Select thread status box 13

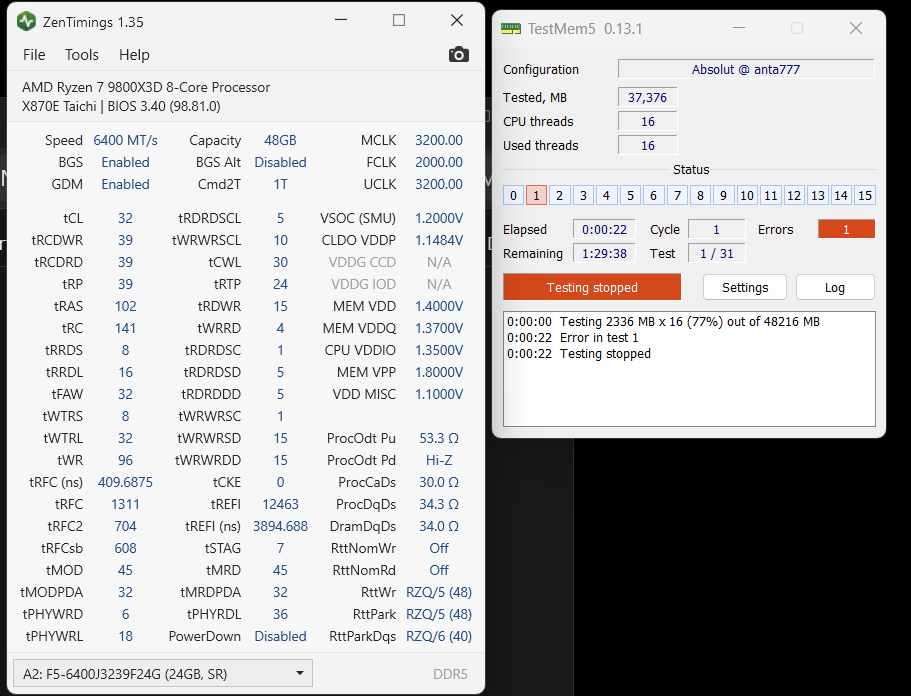coord(817,195)
